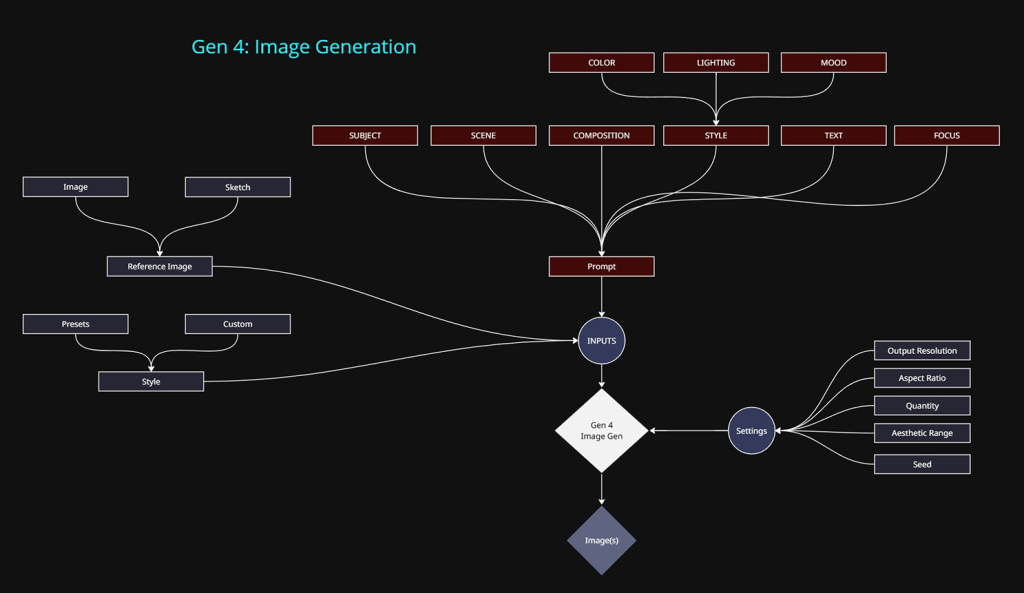Select the Output Resolution setting node
This screenshot has height=593, width=1024.
tap(921, 351)
